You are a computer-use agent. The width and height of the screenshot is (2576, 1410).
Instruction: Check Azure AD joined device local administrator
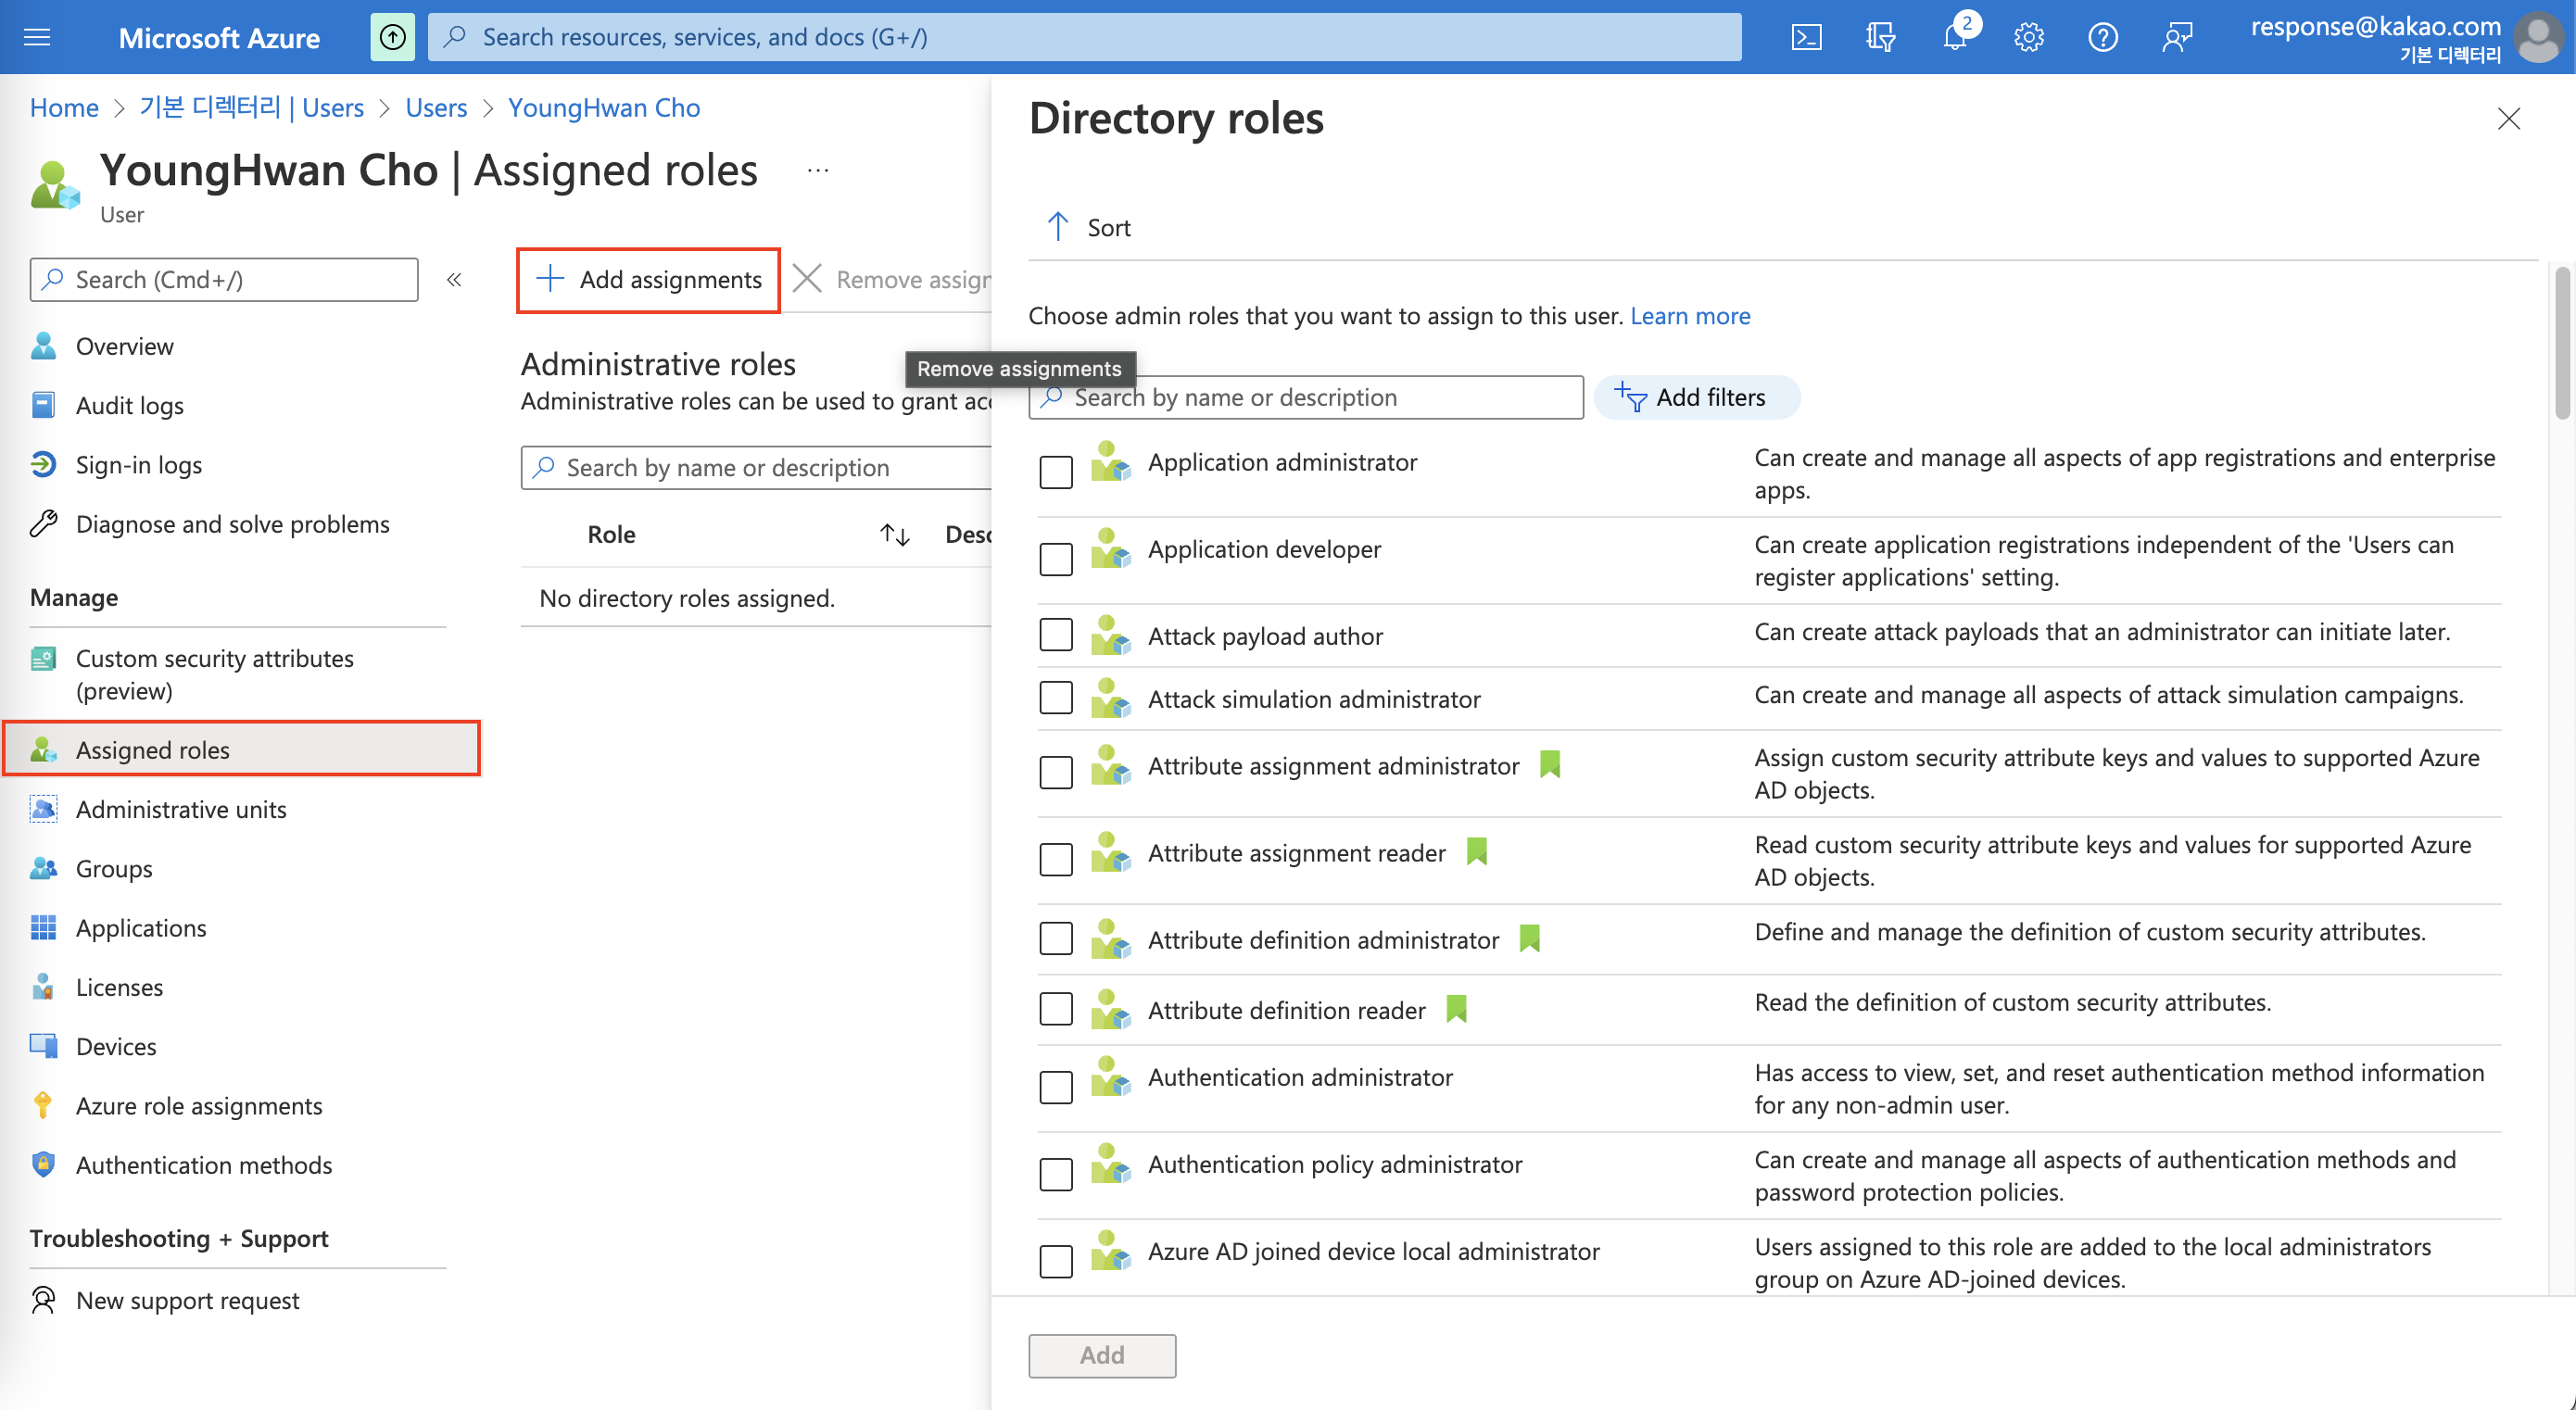coord(1056,1261)
